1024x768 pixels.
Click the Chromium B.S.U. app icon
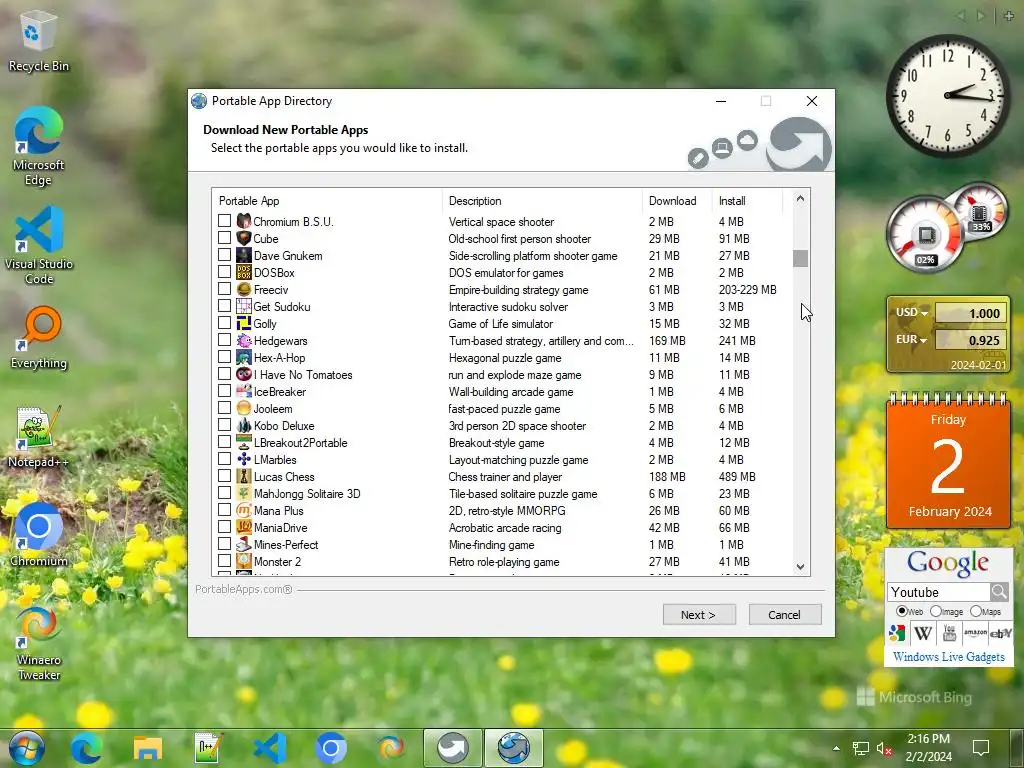click(x=244, y=221)
